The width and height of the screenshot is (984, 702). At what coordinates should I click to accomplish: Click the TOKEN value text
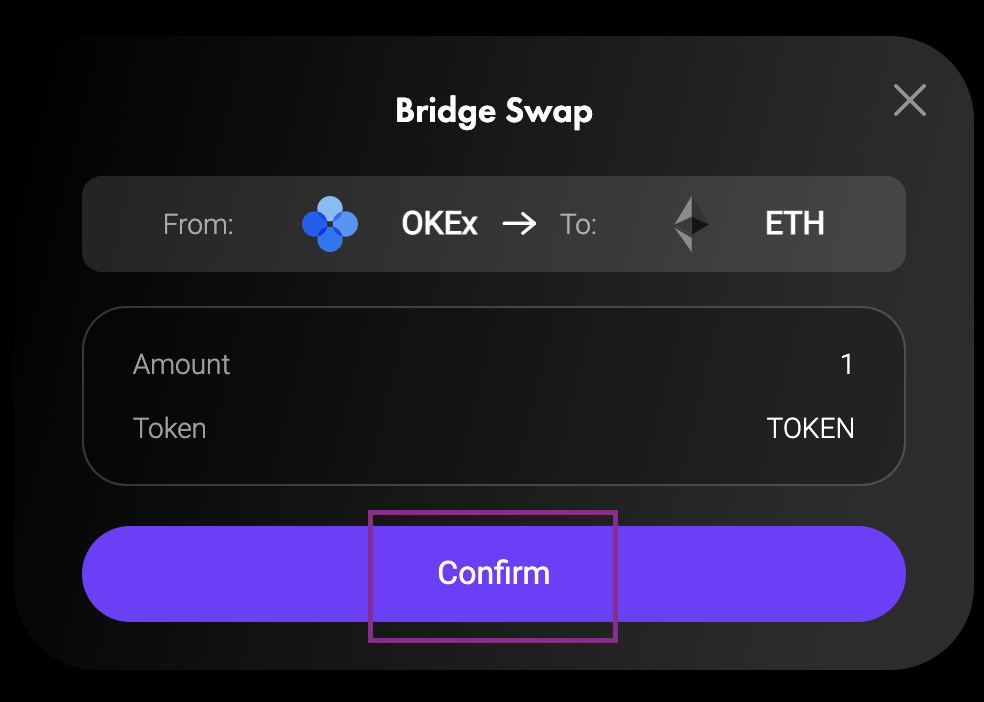click(810, 428)
